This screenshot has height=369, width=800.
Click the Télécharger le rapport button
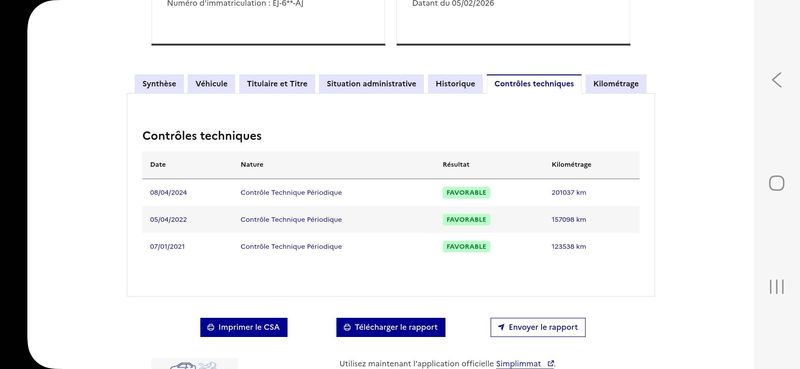pyautogui.click(x=391, y=328)
